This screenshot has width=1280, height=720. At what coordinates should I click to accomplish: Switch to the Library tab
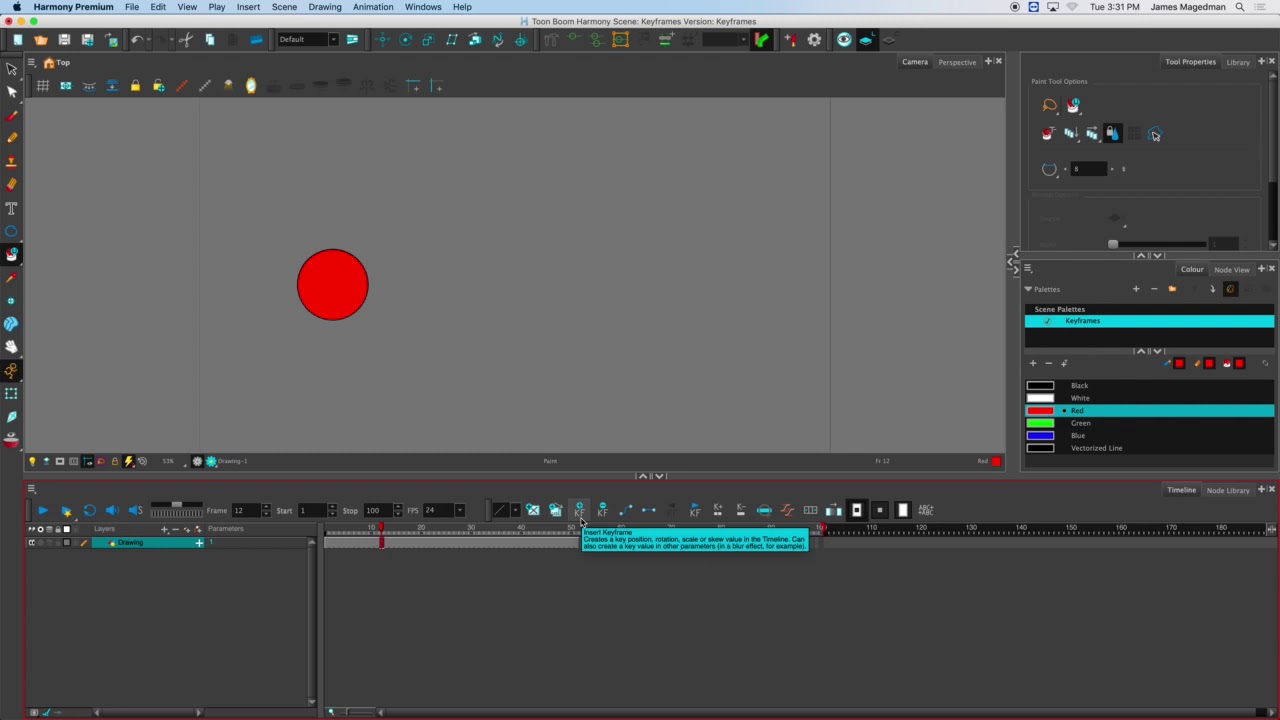tap(1238, 62)
